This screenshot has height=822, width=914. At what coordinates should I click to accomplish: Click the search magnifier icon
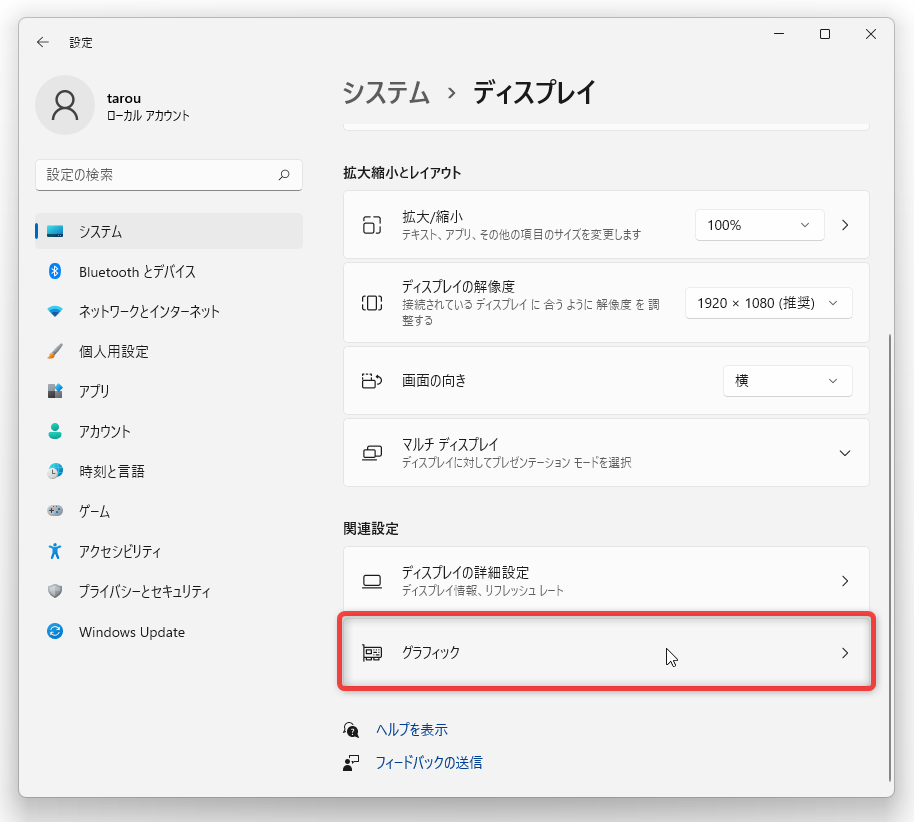[x=284, y=175]
